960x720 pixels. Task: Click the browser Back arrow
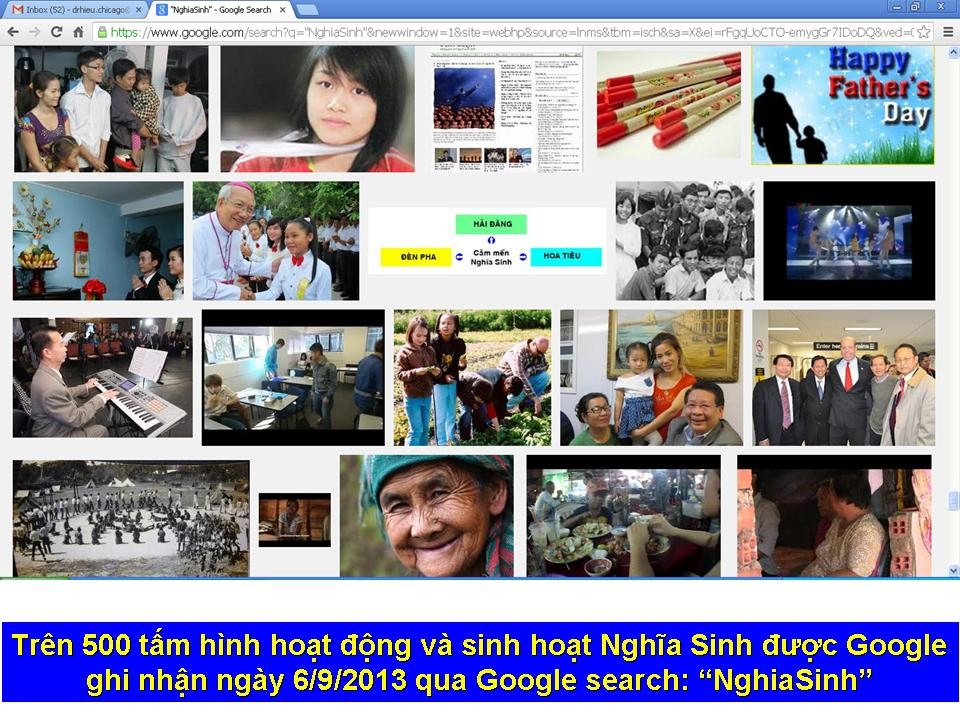(13, 32)
